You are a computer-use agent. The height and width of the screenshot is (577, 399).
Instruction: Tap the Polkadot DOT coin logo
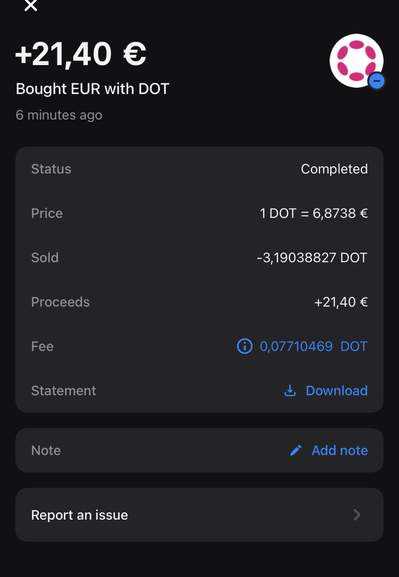tap(356, 61)
